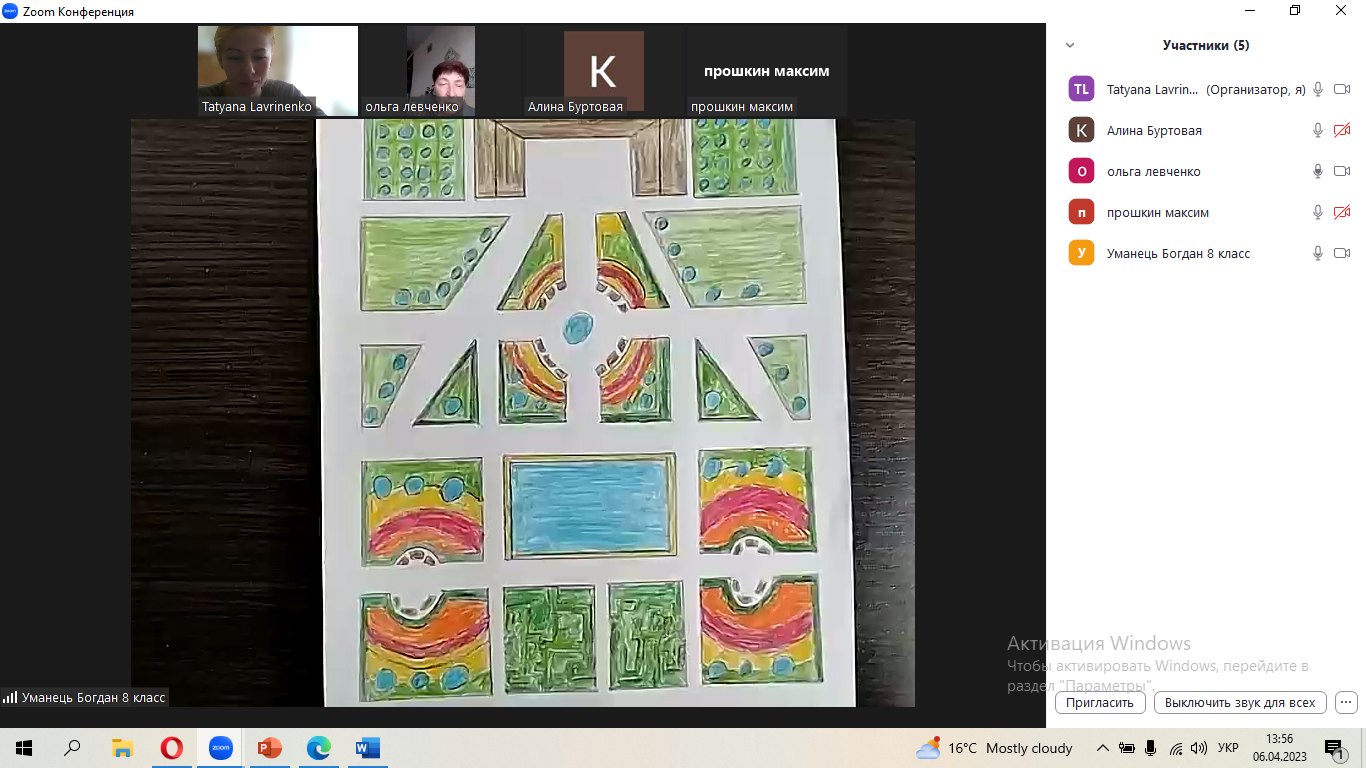Click прошкин максим's disabled camera icon
This screenshot has width=1366, height=768.
click(1342, 212)
